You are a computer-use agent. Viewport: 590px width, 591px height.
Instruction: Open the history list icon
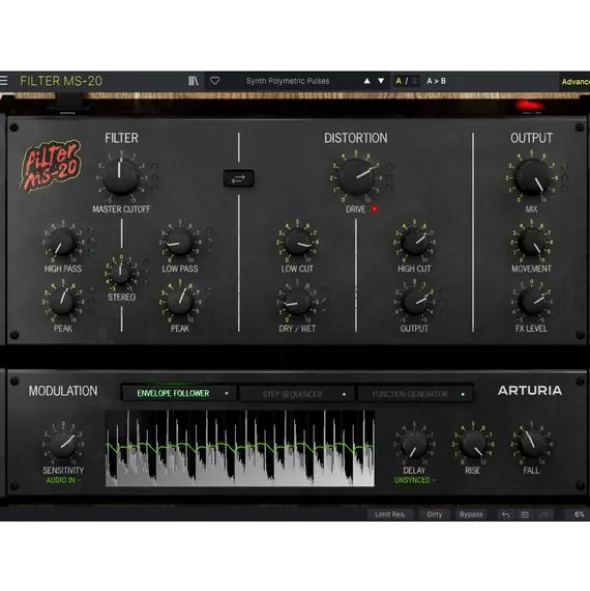coord(525,514)
